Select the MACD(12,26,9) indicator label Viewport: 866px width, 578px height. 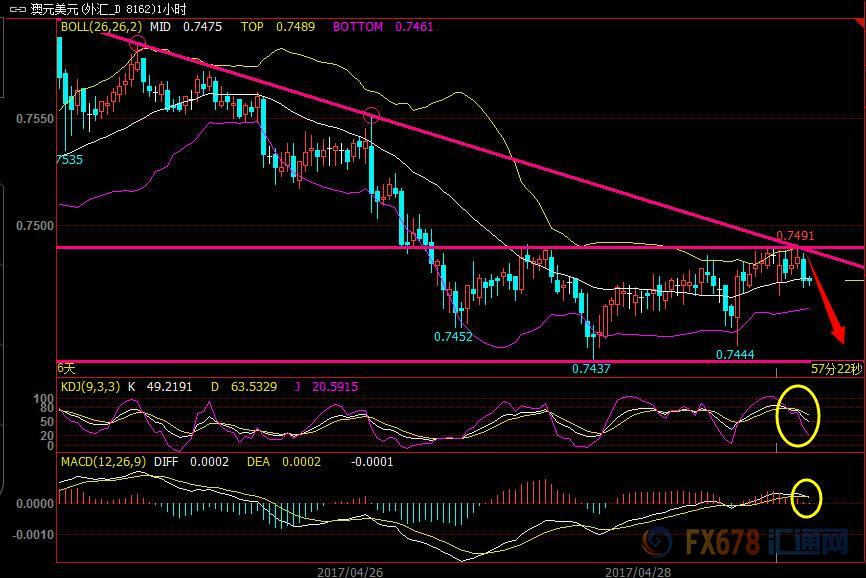pyautogui.click(x=104, y=462)
